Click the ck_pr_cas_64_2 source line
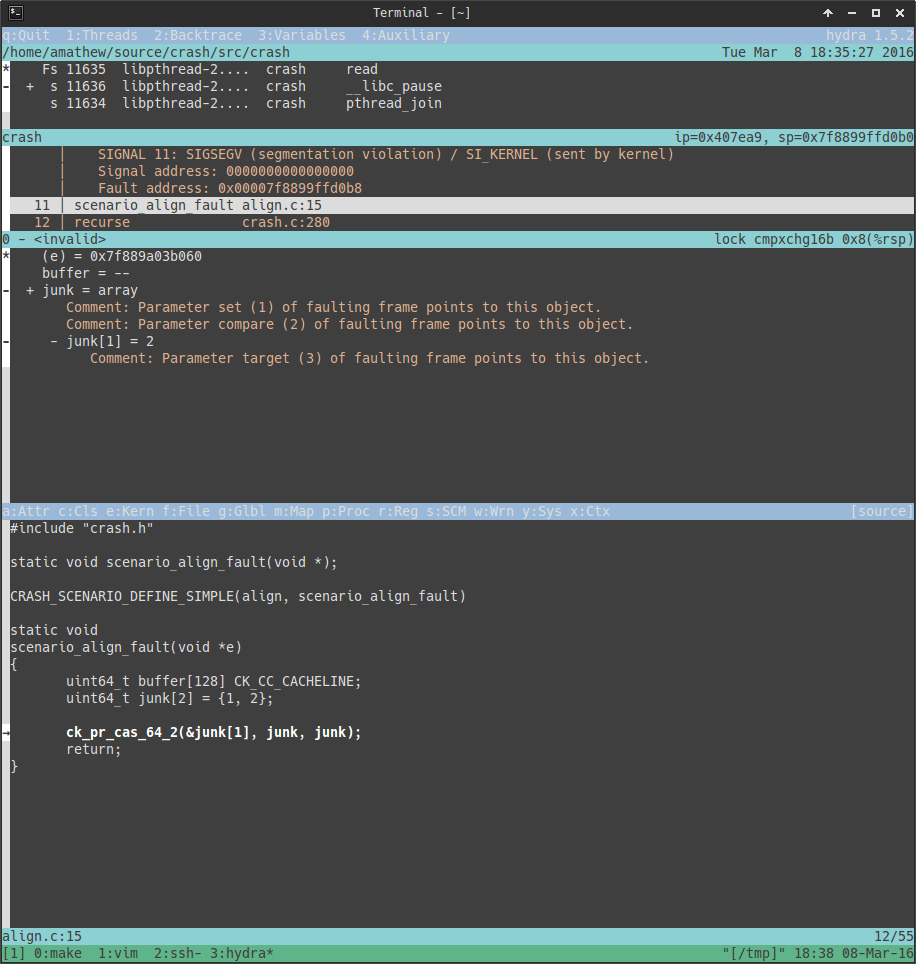This screenshot has height=964, width=916. pyautogui.click(x=213, y=732)
